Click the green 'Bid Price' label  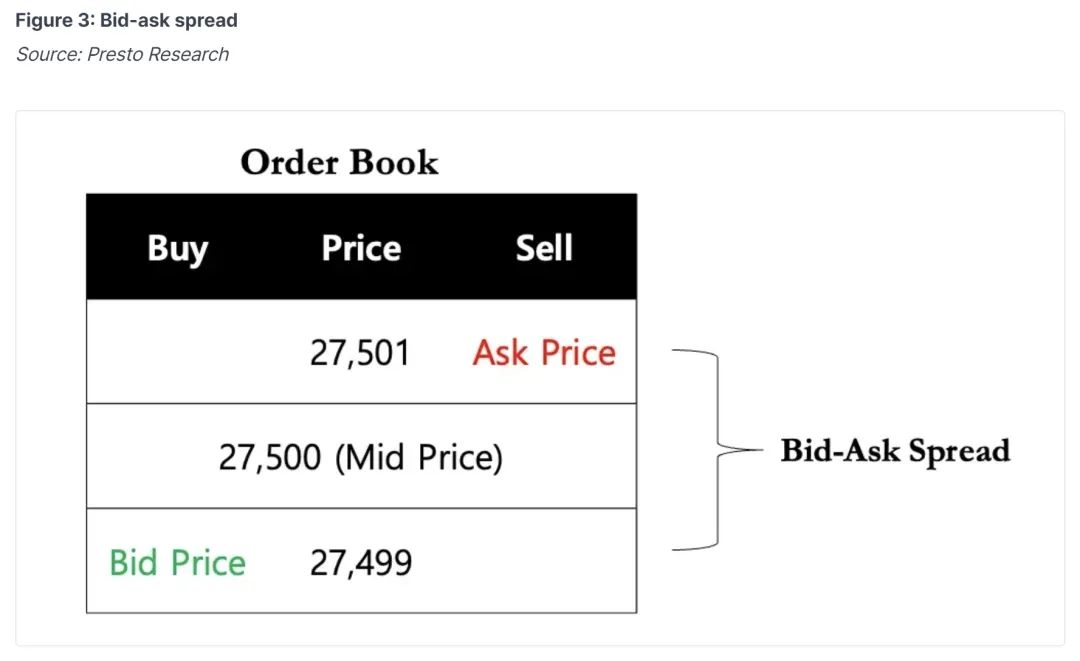click(x=178, y=563)
